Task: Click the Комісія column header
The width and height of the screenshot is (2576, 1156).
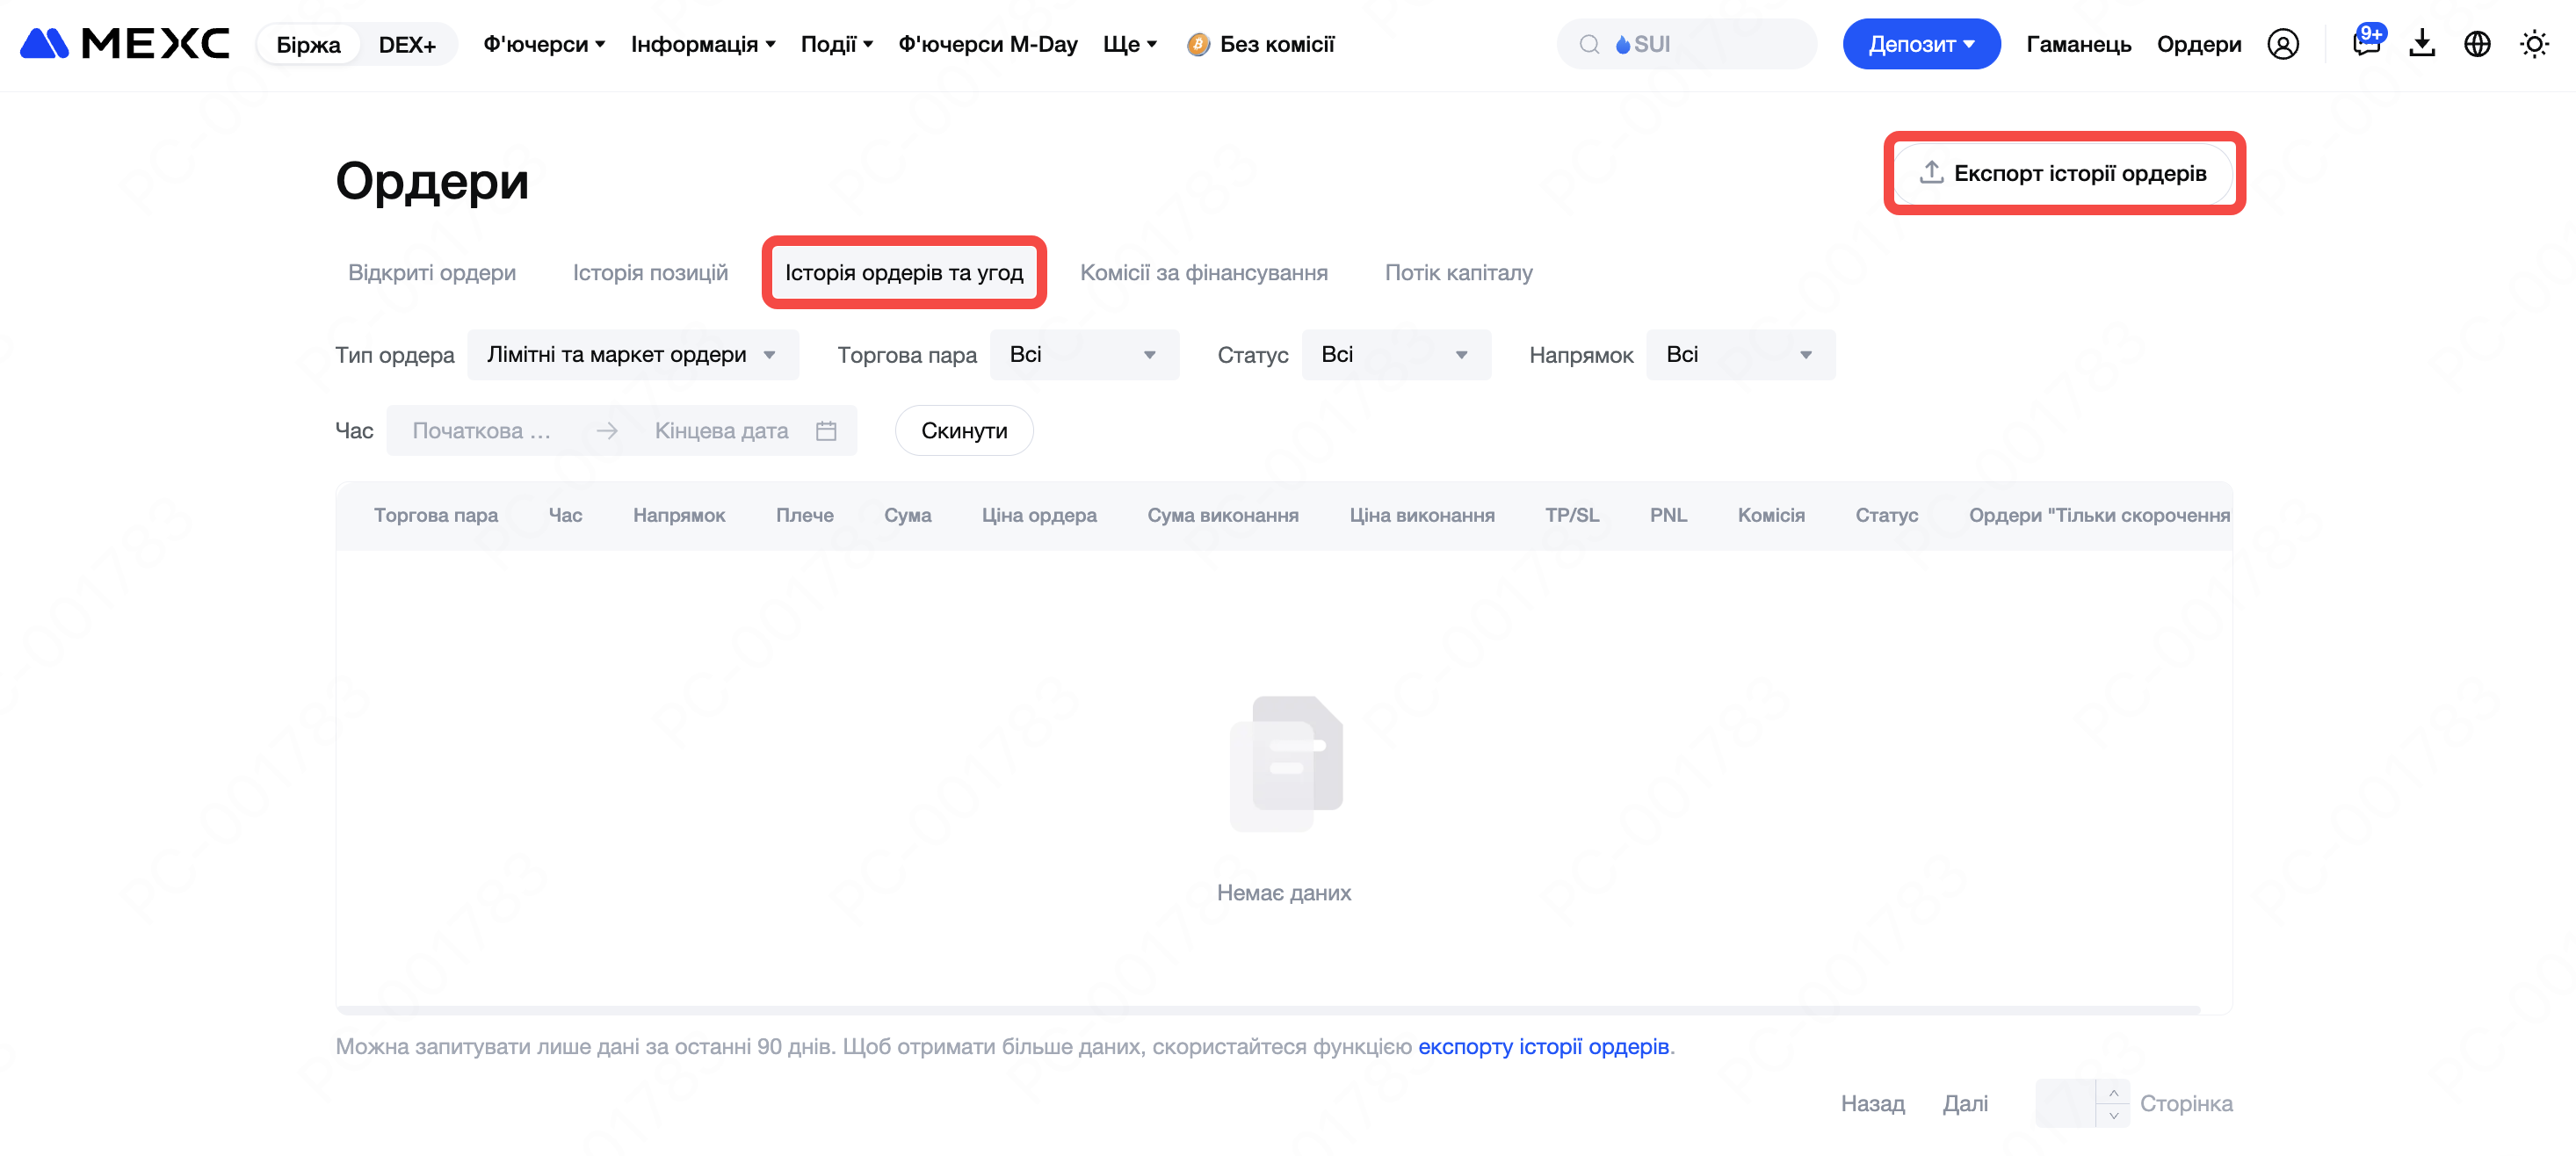Action: pos(1770,516)
